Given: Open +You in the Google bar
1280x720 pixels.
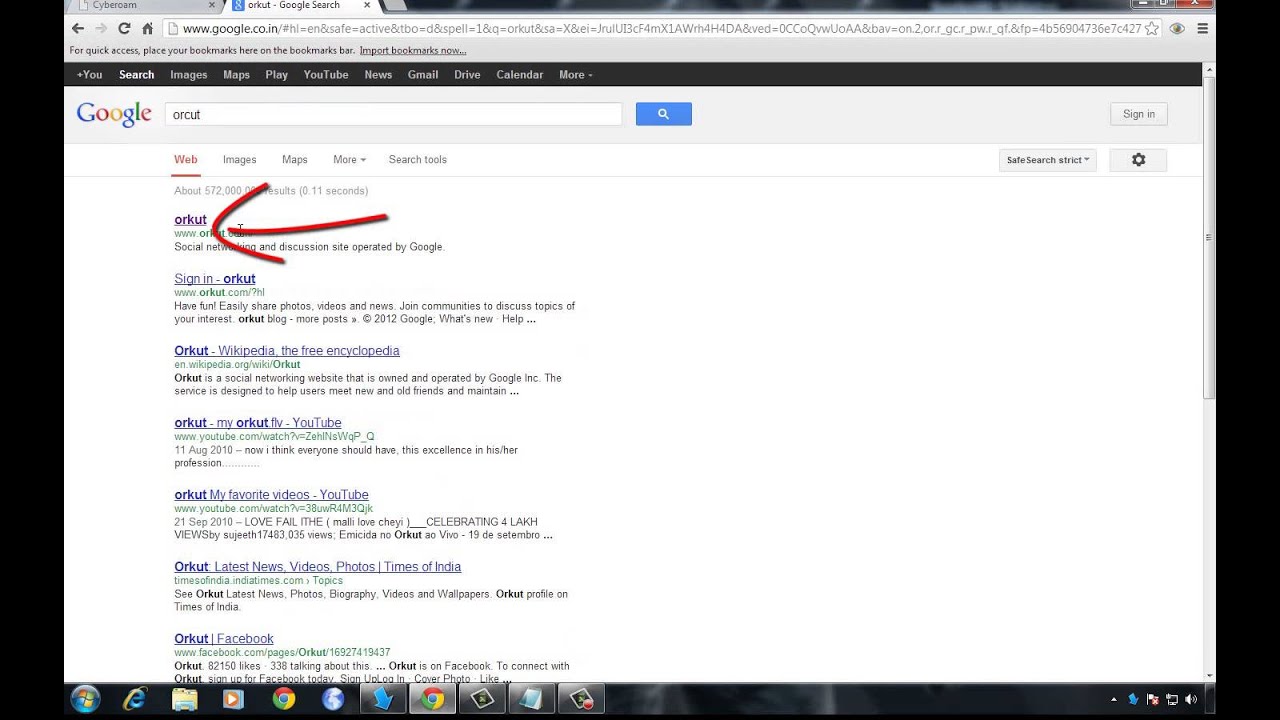Looking at the screenshot, I should [89, 75].
